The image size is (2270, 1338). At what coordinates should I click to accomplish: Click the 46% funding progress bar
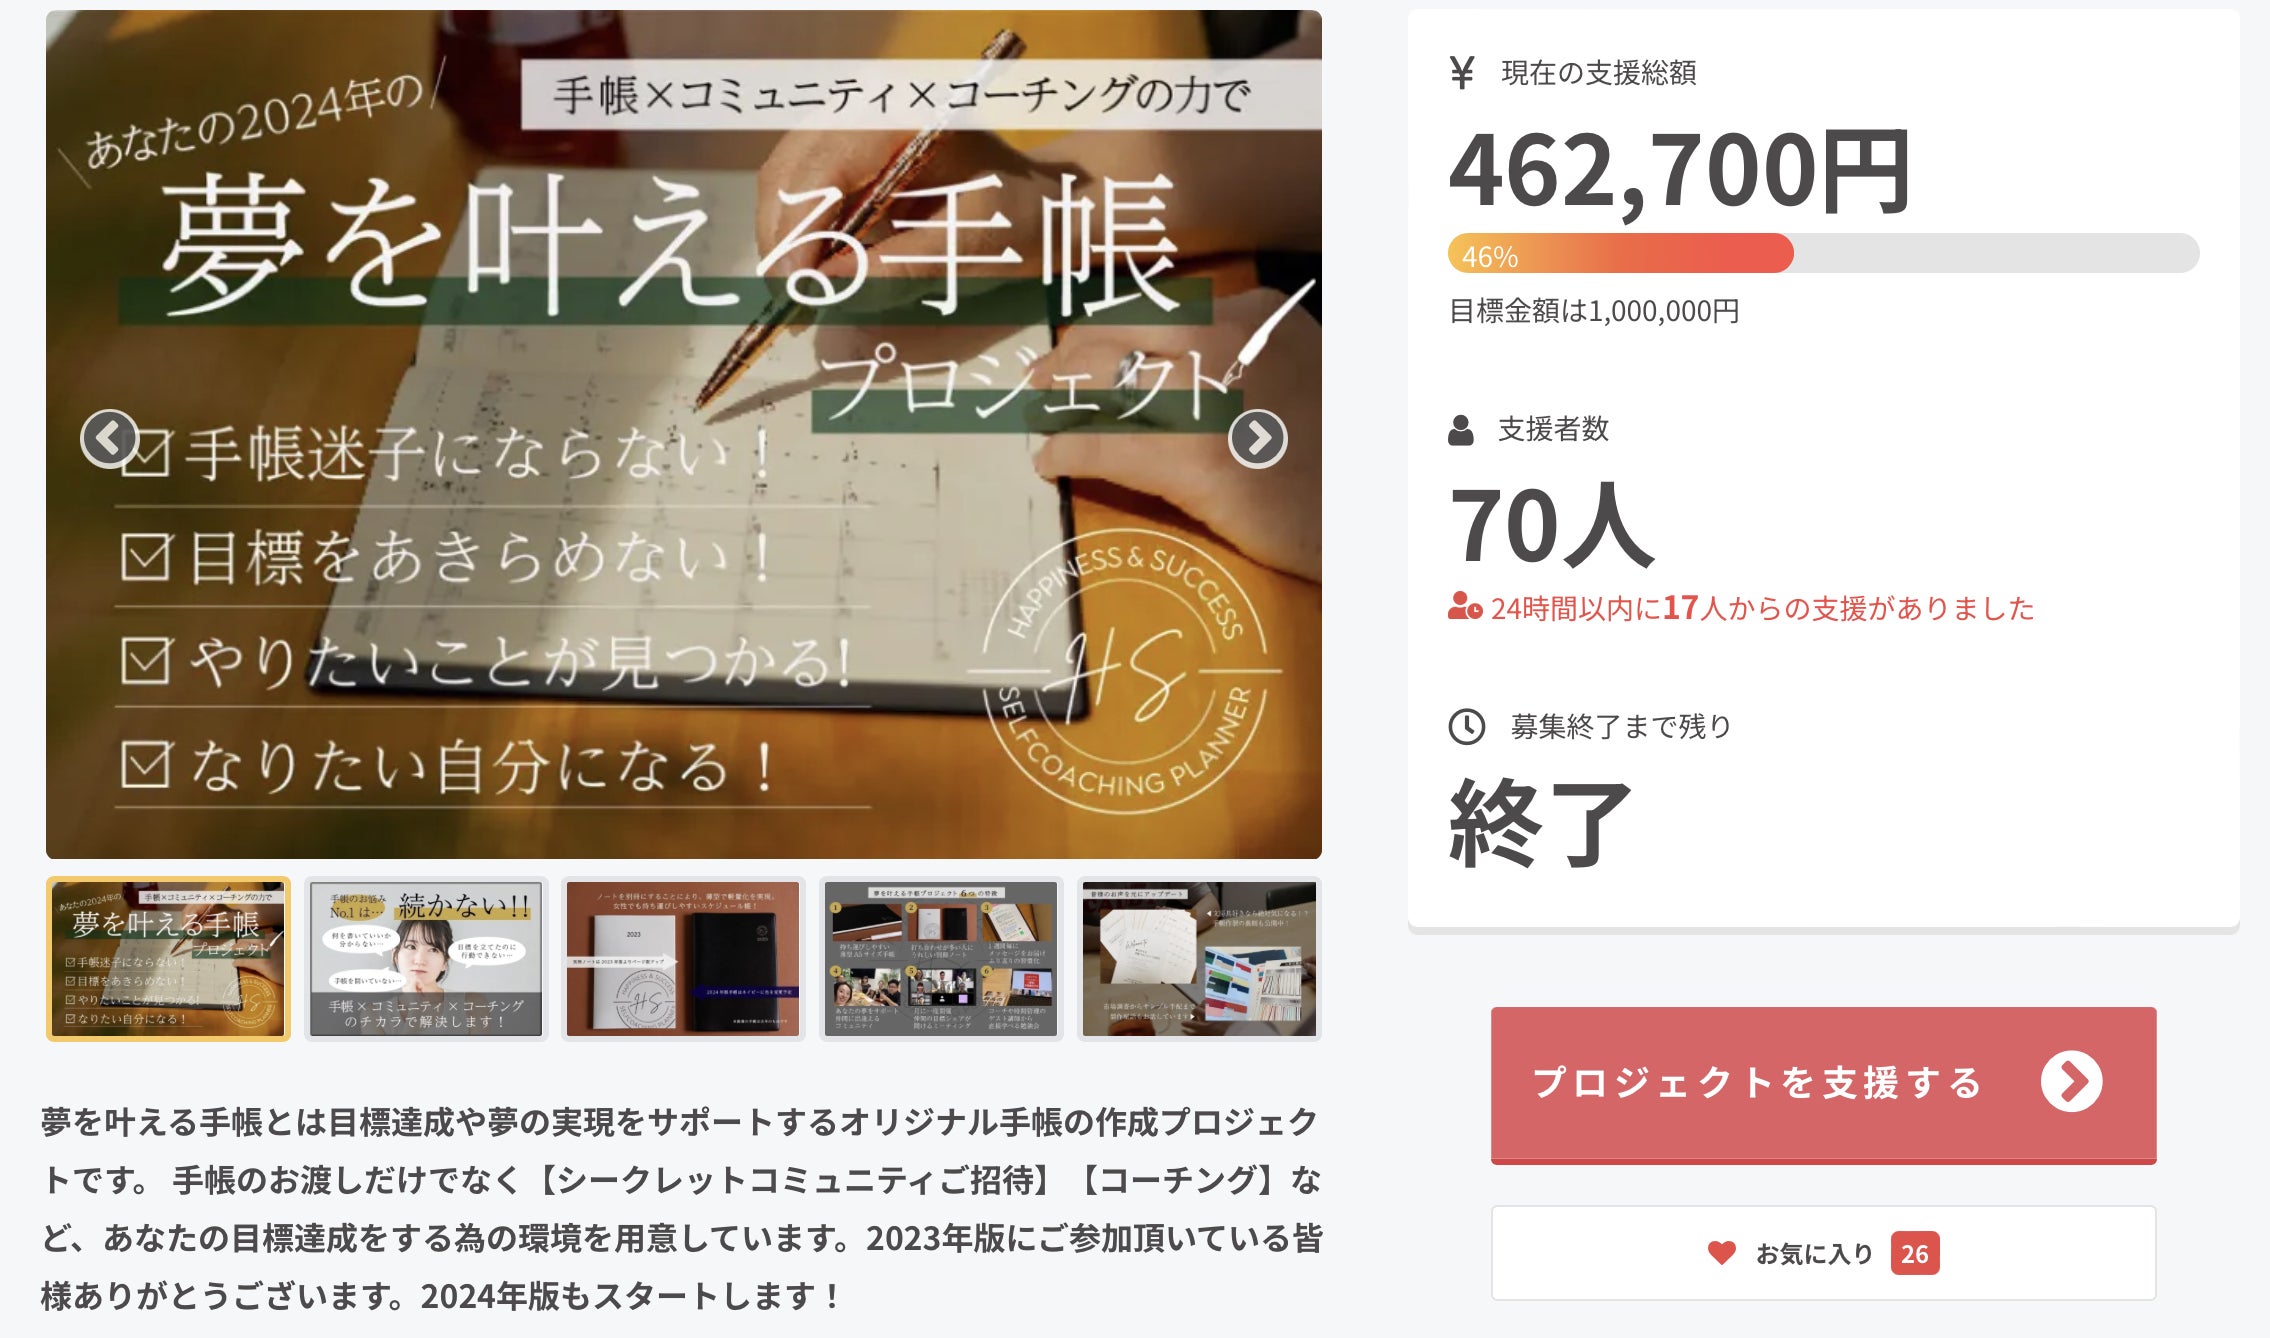[x=1823, y=253]
